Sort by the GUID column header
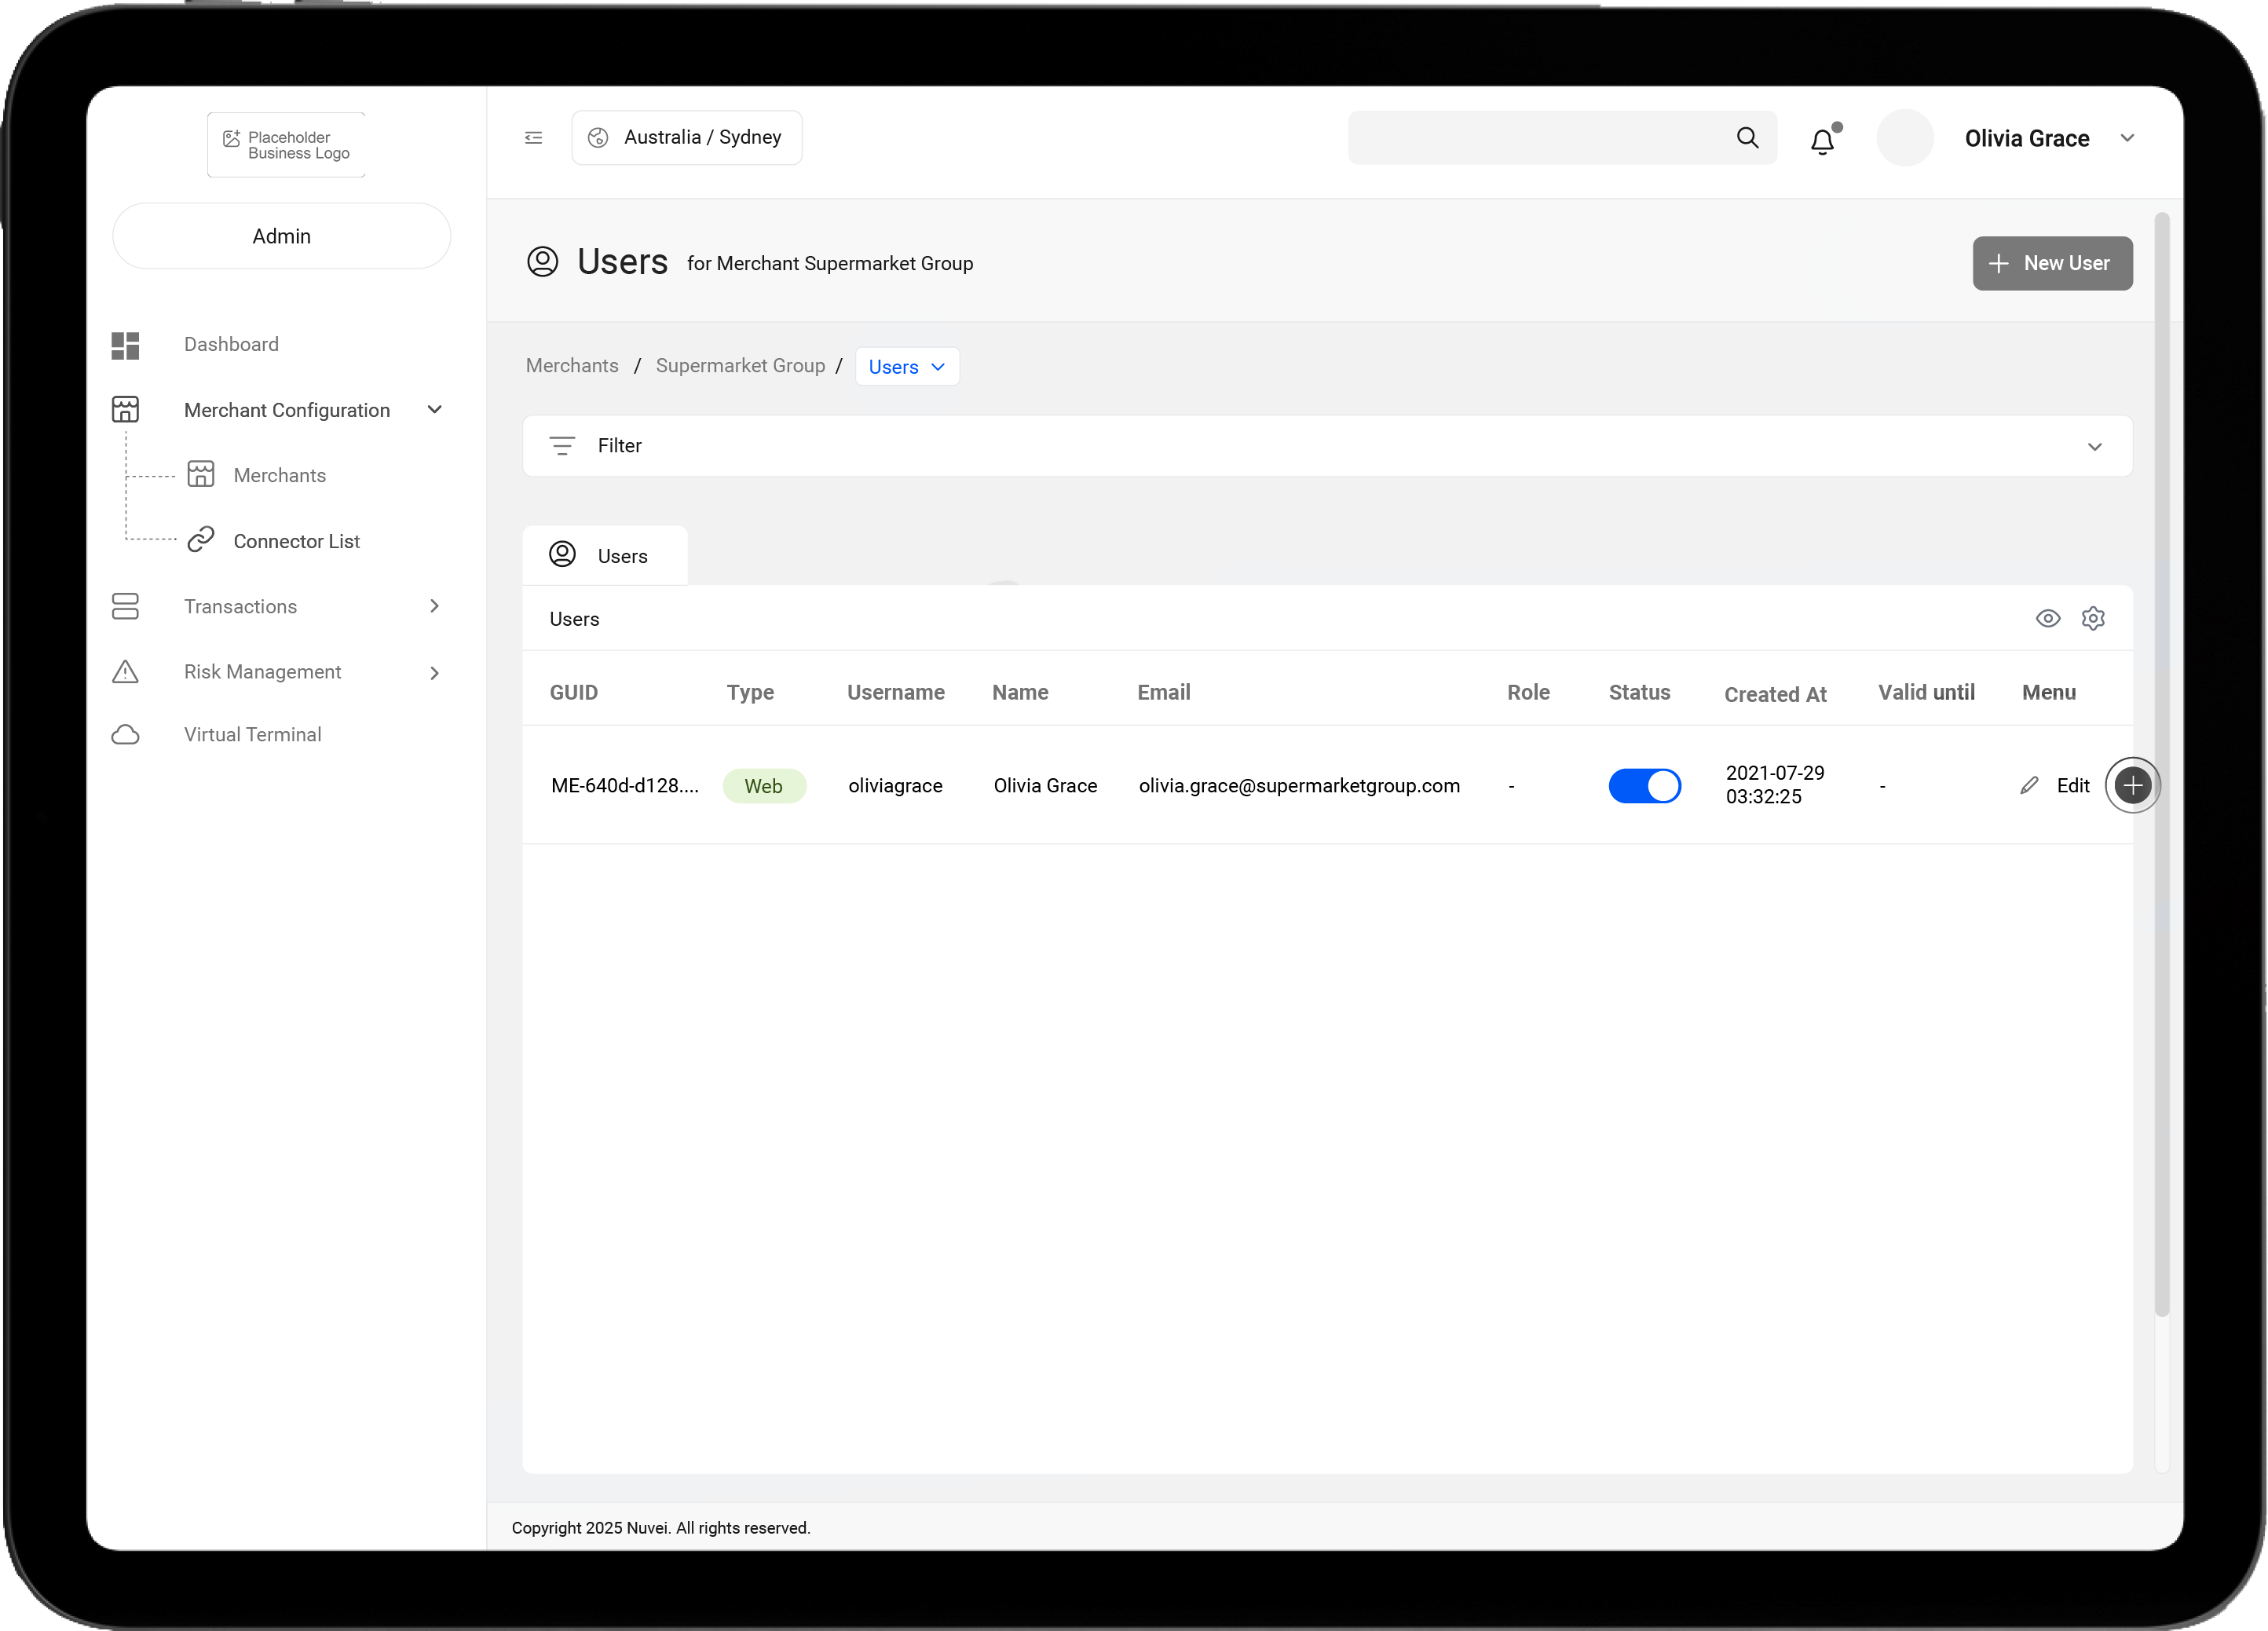This screenshot has width=2268, height=1631. 574,692
